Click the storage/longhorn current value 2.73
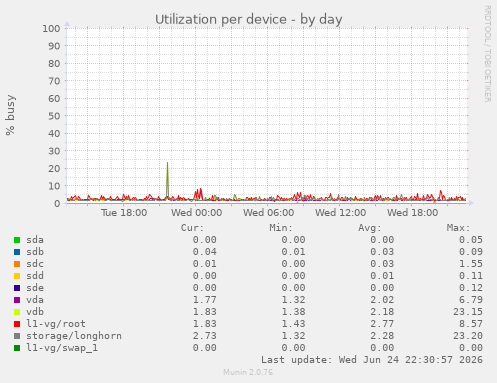This screenshot has width=497, height=383. pos(205,336)
